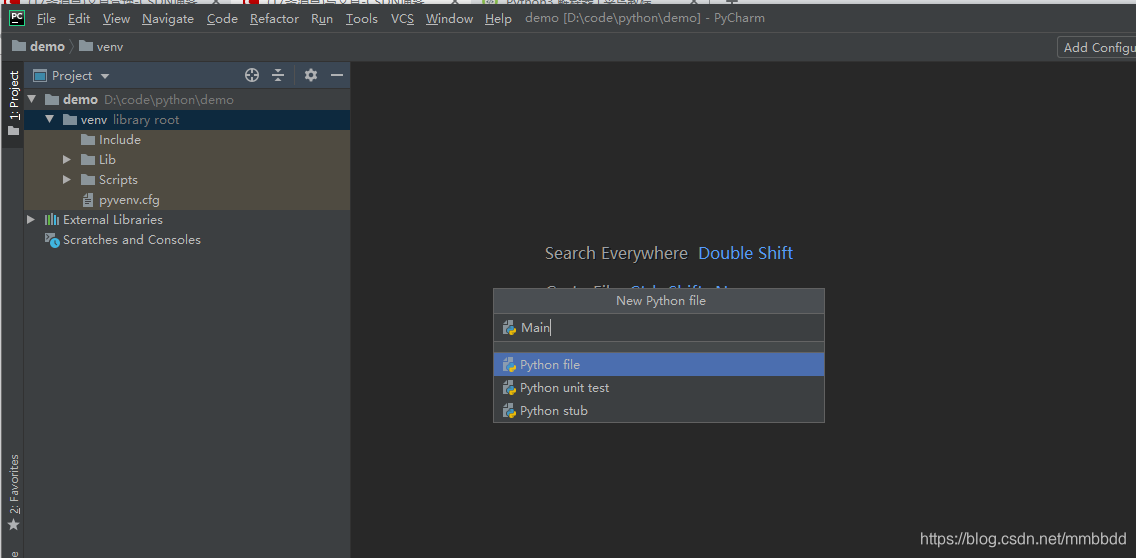Click the venv folder icon in breadcrumb
Viewport: 1136px width, 558px height.
click(x=85, y=46)
